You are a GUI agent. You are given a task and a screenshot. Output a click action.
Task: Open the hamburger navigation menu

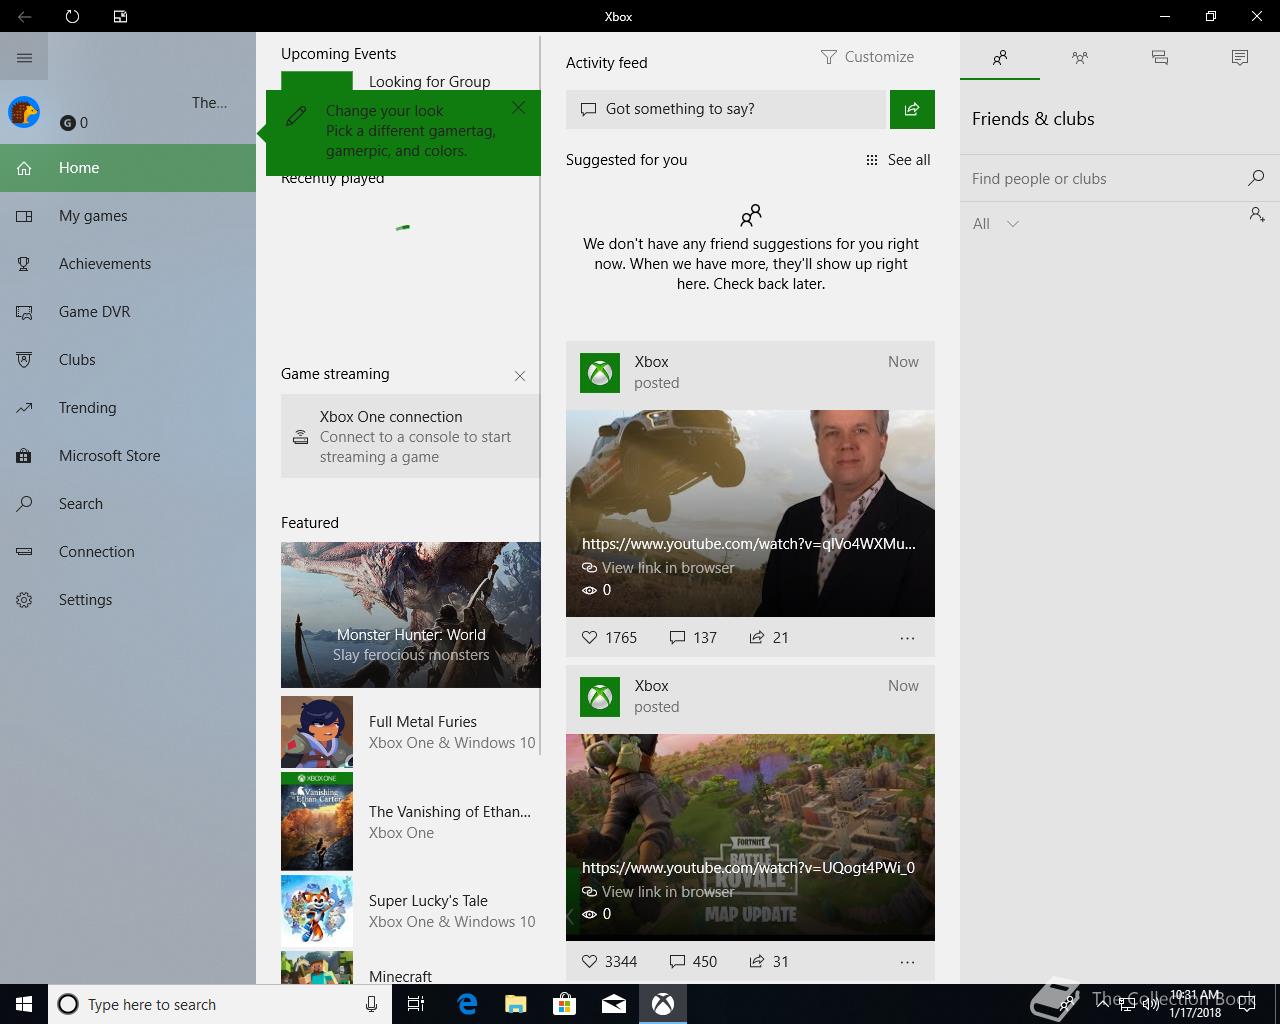click(x=24, y=57)
